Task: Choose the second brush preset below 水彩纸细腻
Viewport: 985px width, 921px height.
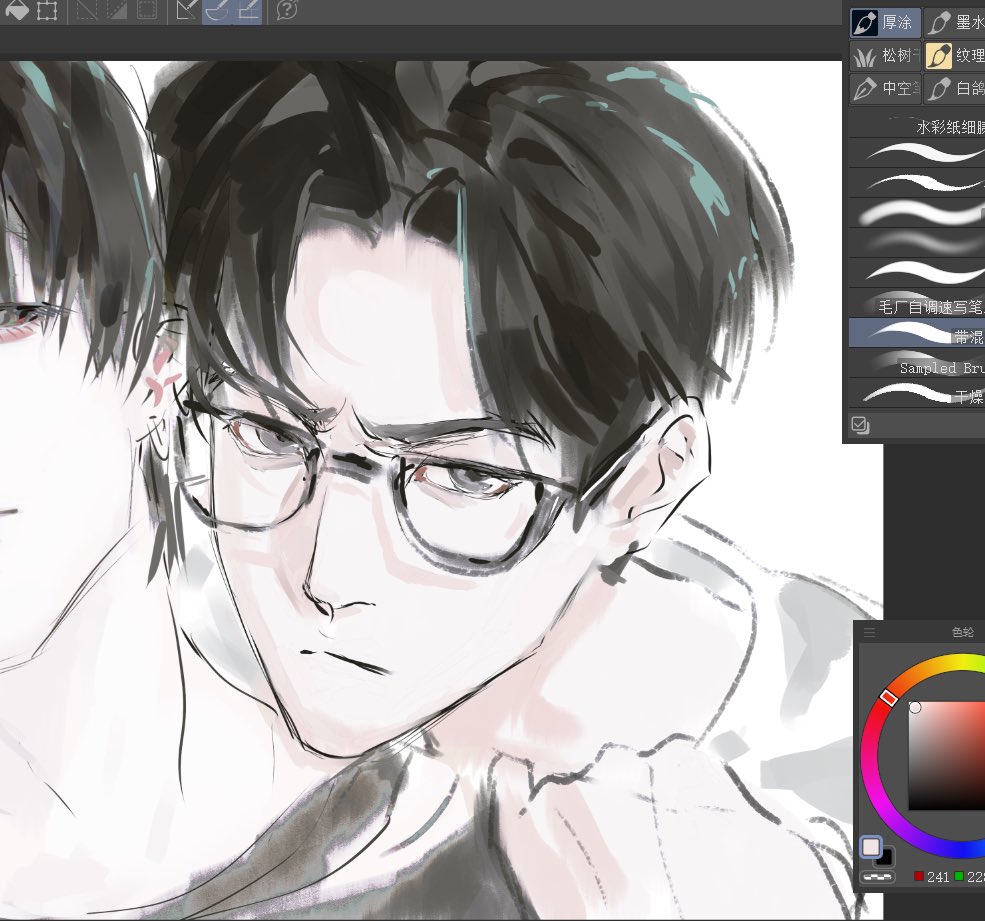Action: (x=917, y=183)
